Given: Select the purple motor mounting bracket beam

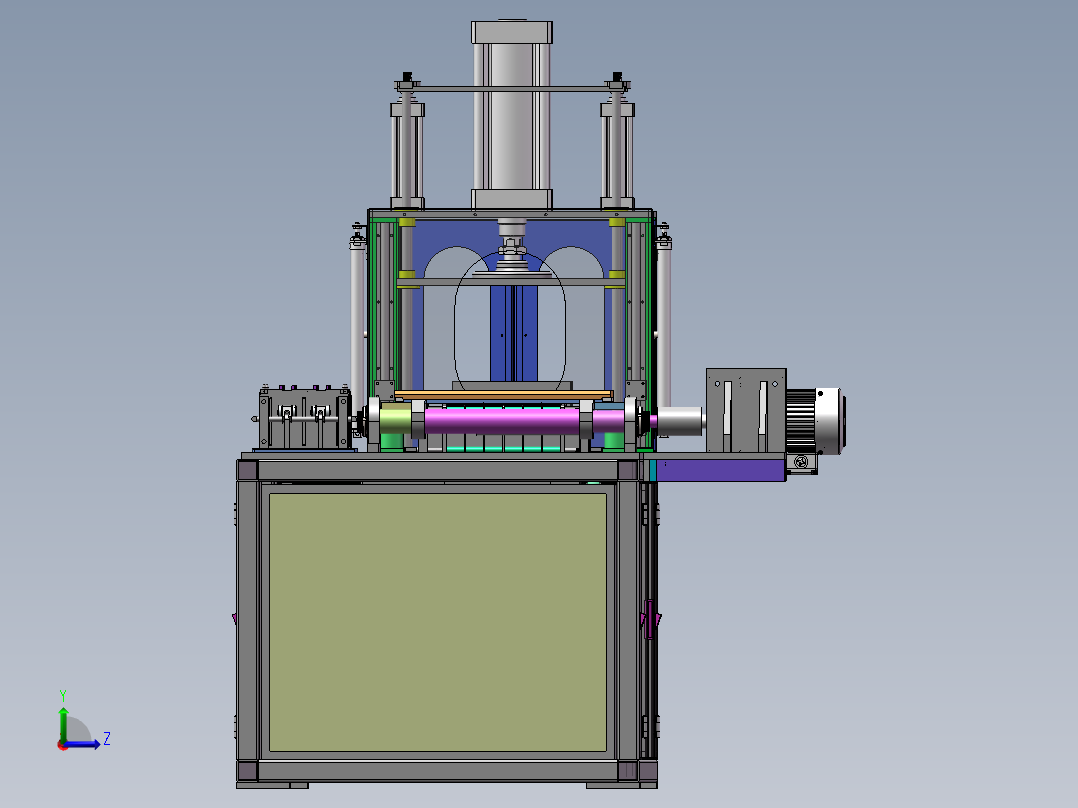Looking at the screenshot, I should point(720,470).
